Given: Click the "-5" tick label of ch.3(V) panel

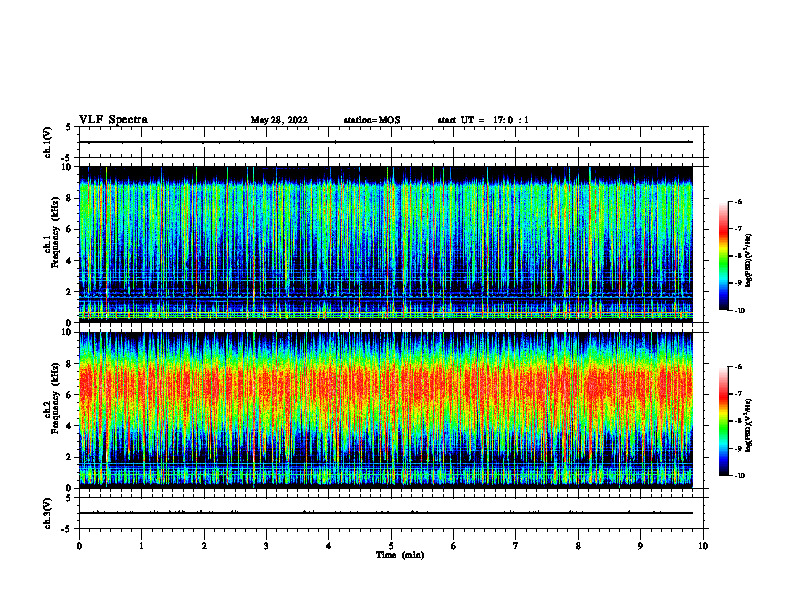Looking at the screenshot, I should coord(67,529).
